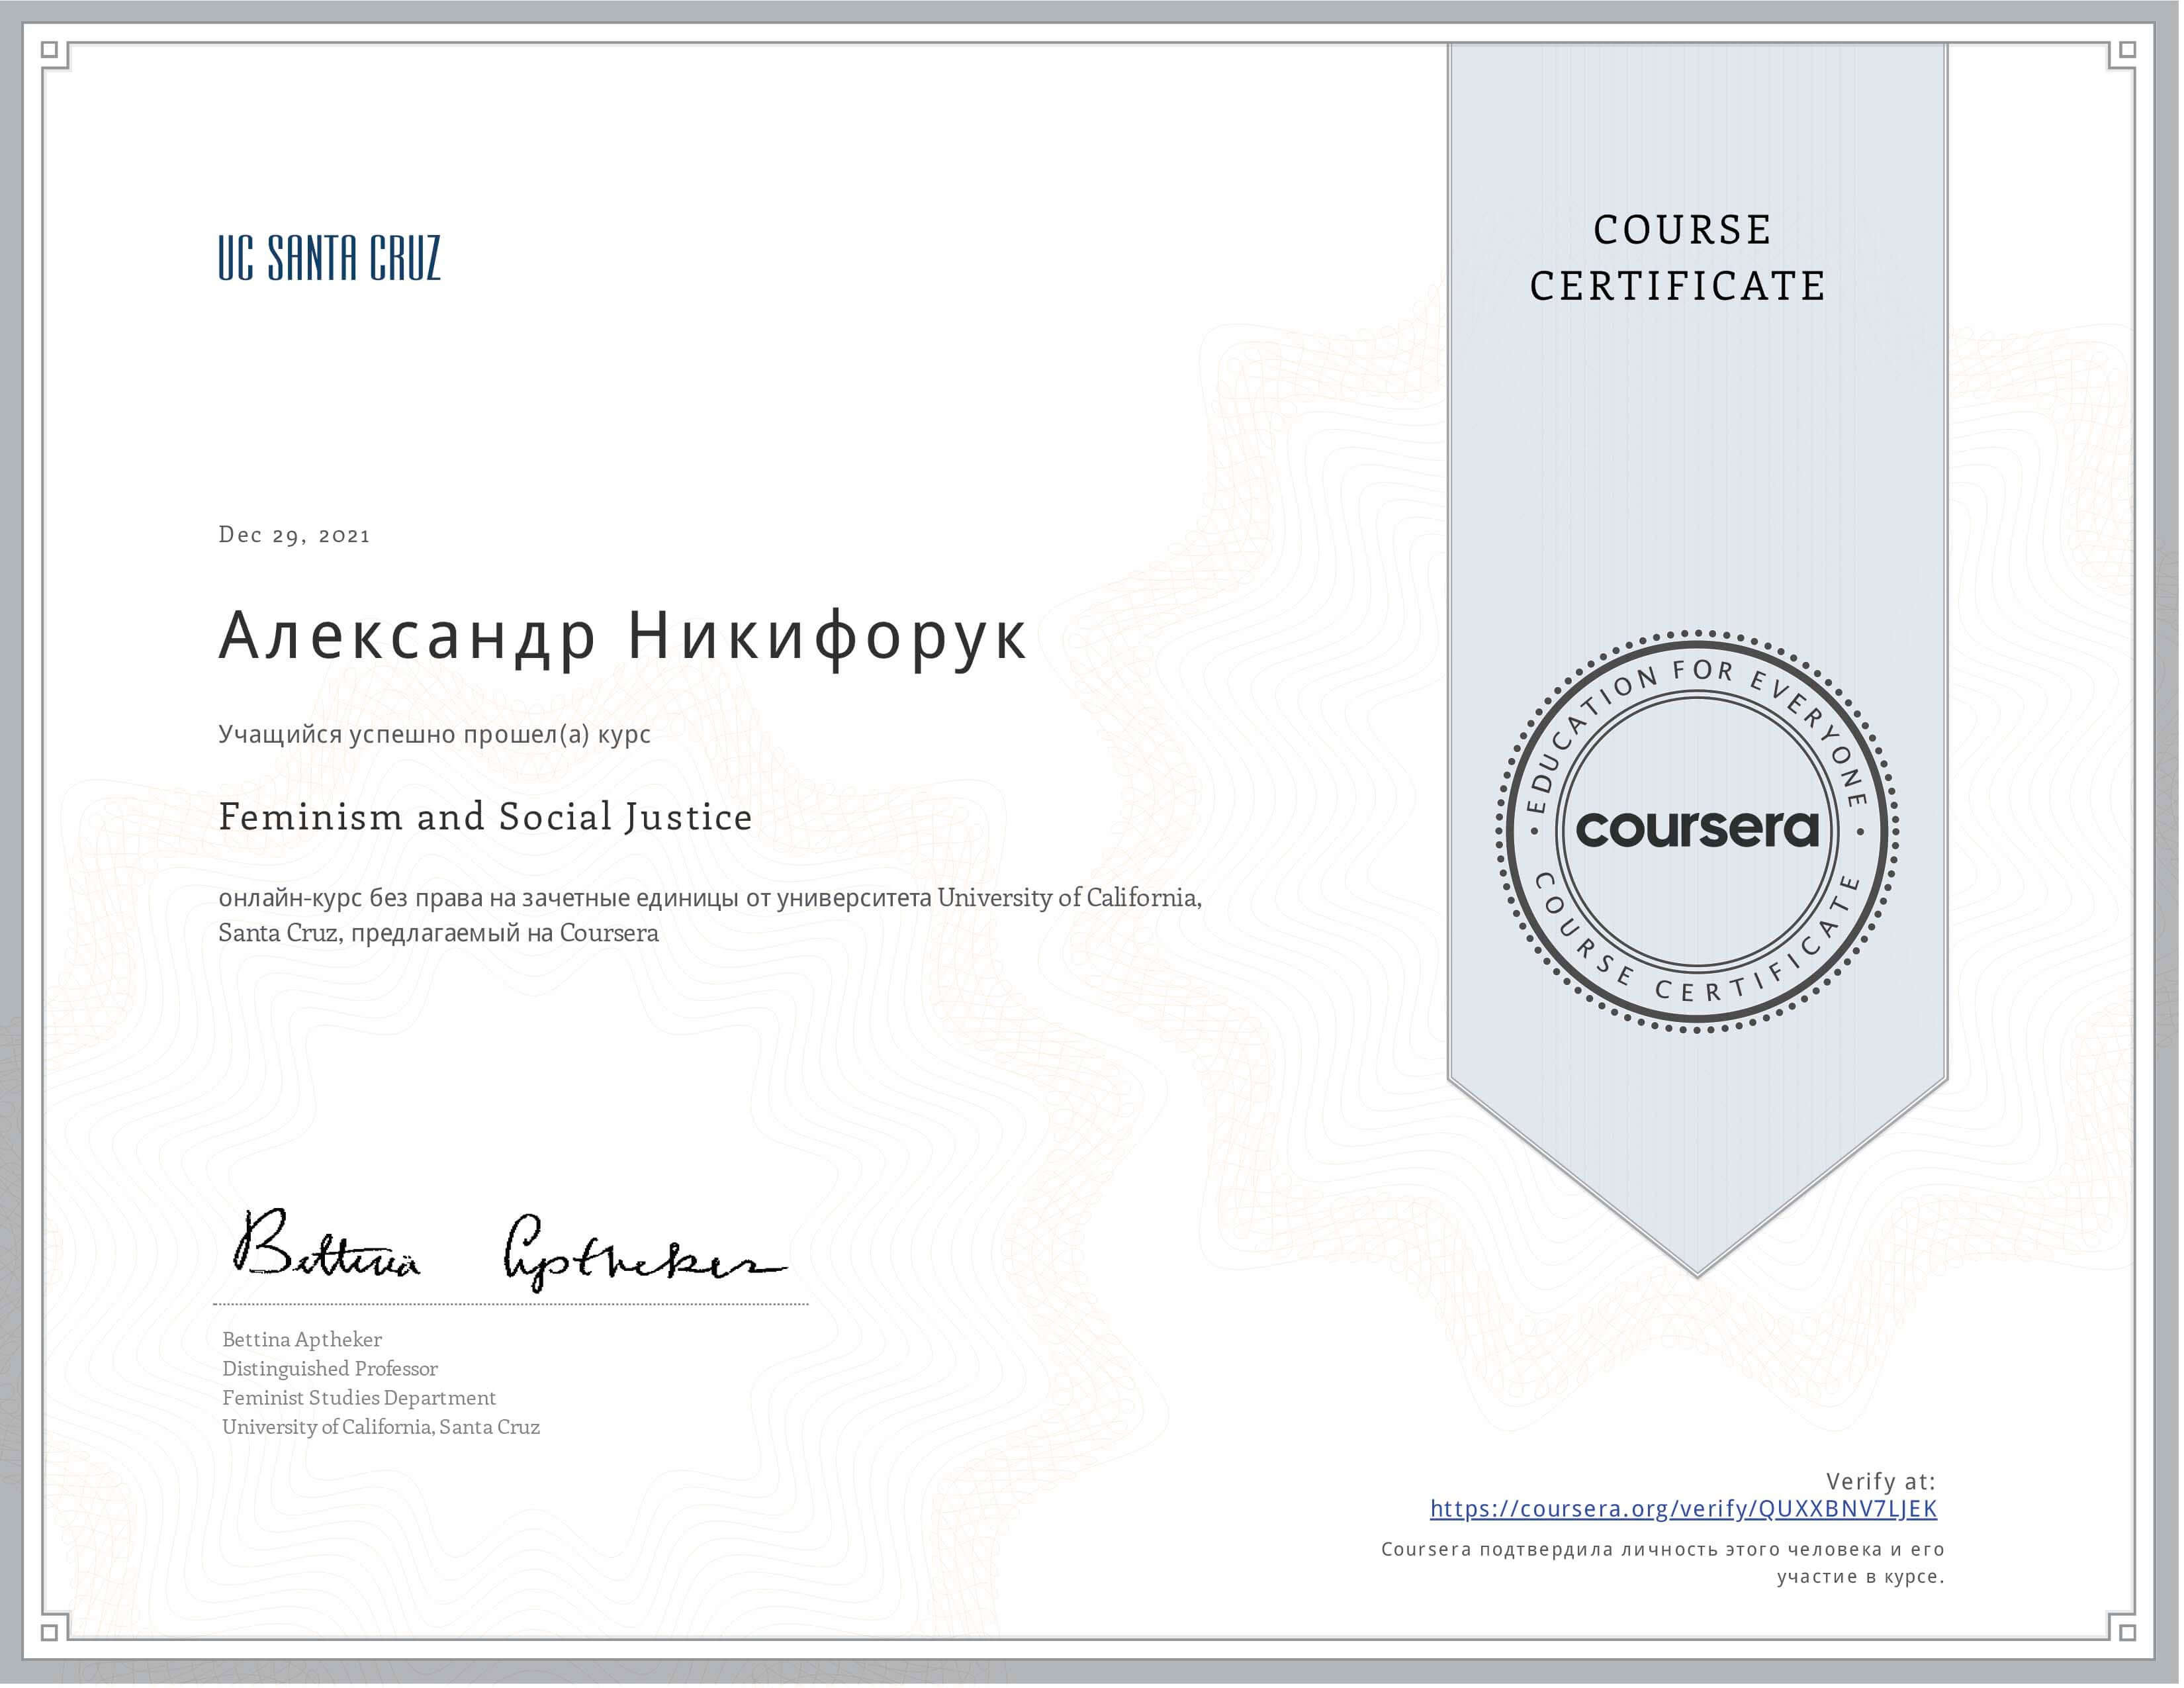Click the Feminist Studies Department line

(359, 1398)
